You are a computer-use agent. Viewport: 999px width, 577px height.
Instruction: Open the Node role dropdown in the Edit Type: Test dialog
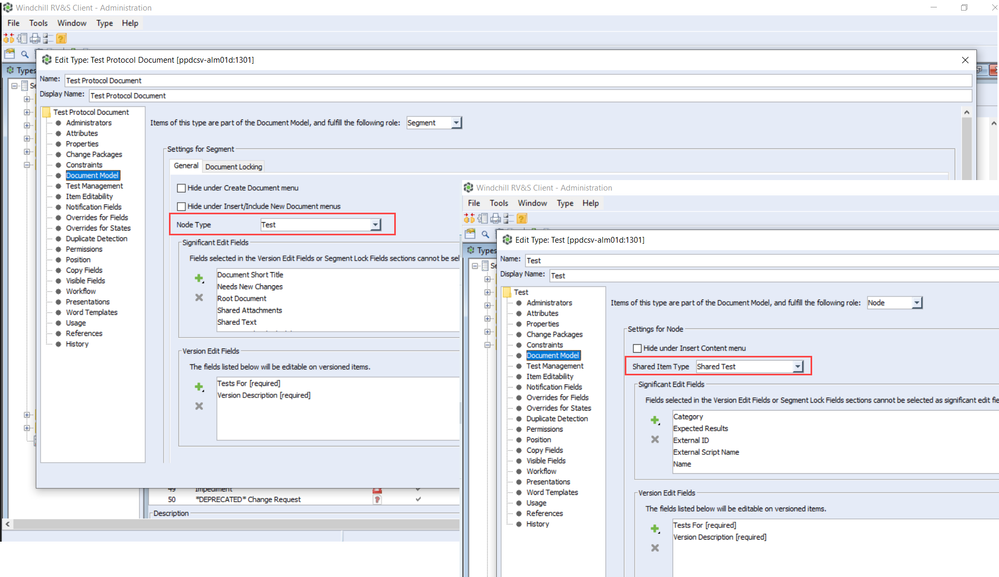(x=917, y=303)
